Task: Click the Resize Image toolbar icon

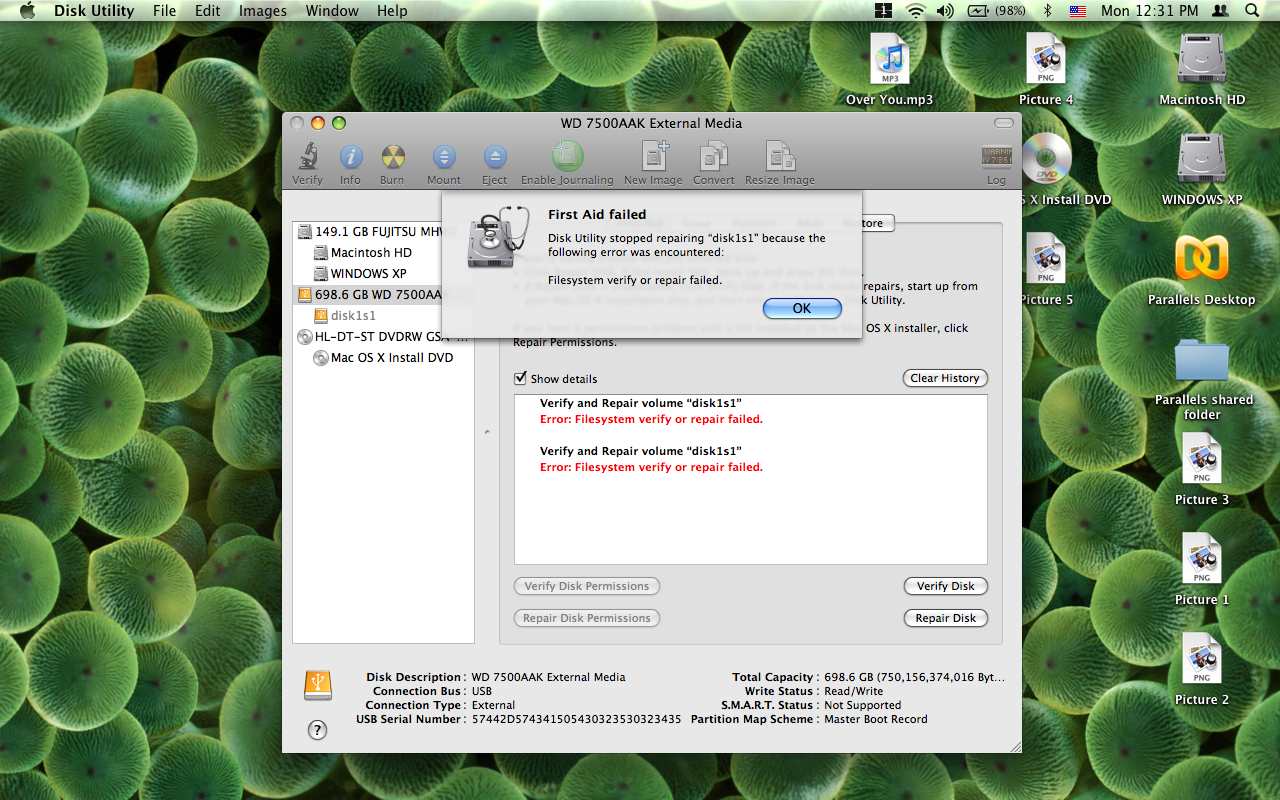Action: click(780, 164)
